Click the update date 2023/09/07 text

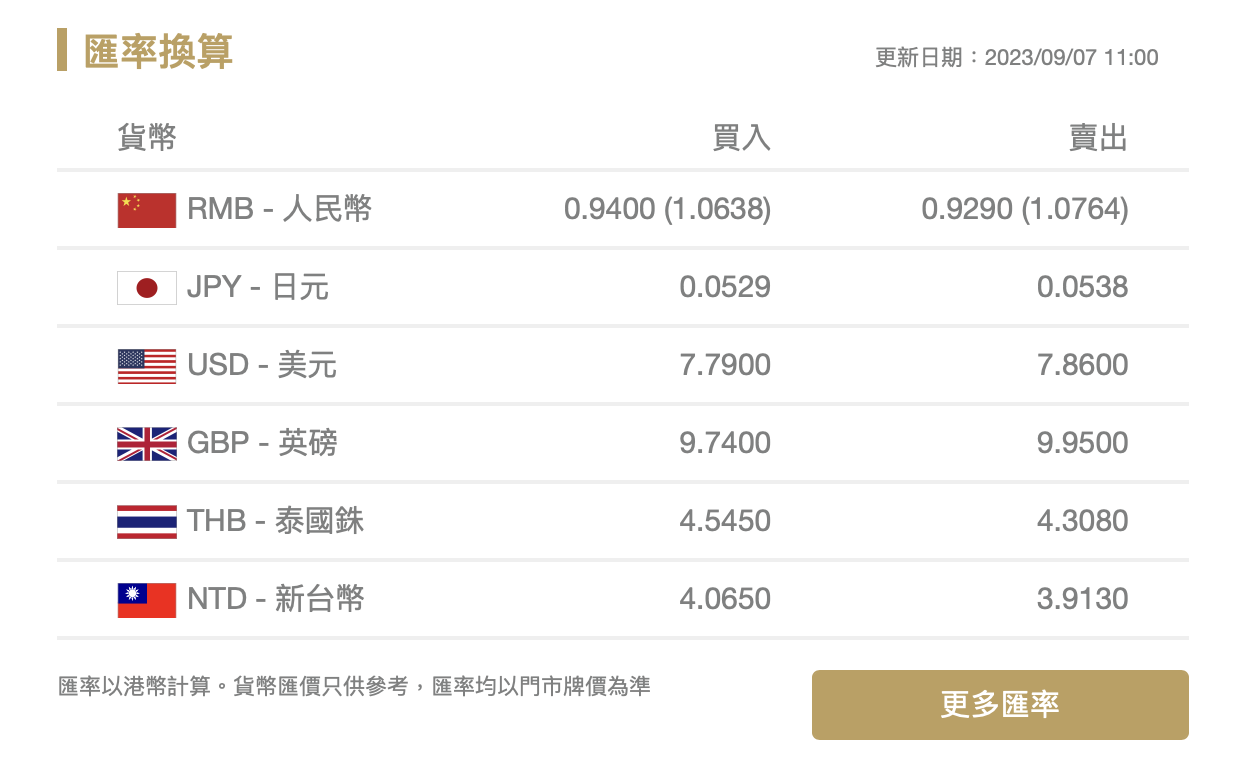(1040, 58)
